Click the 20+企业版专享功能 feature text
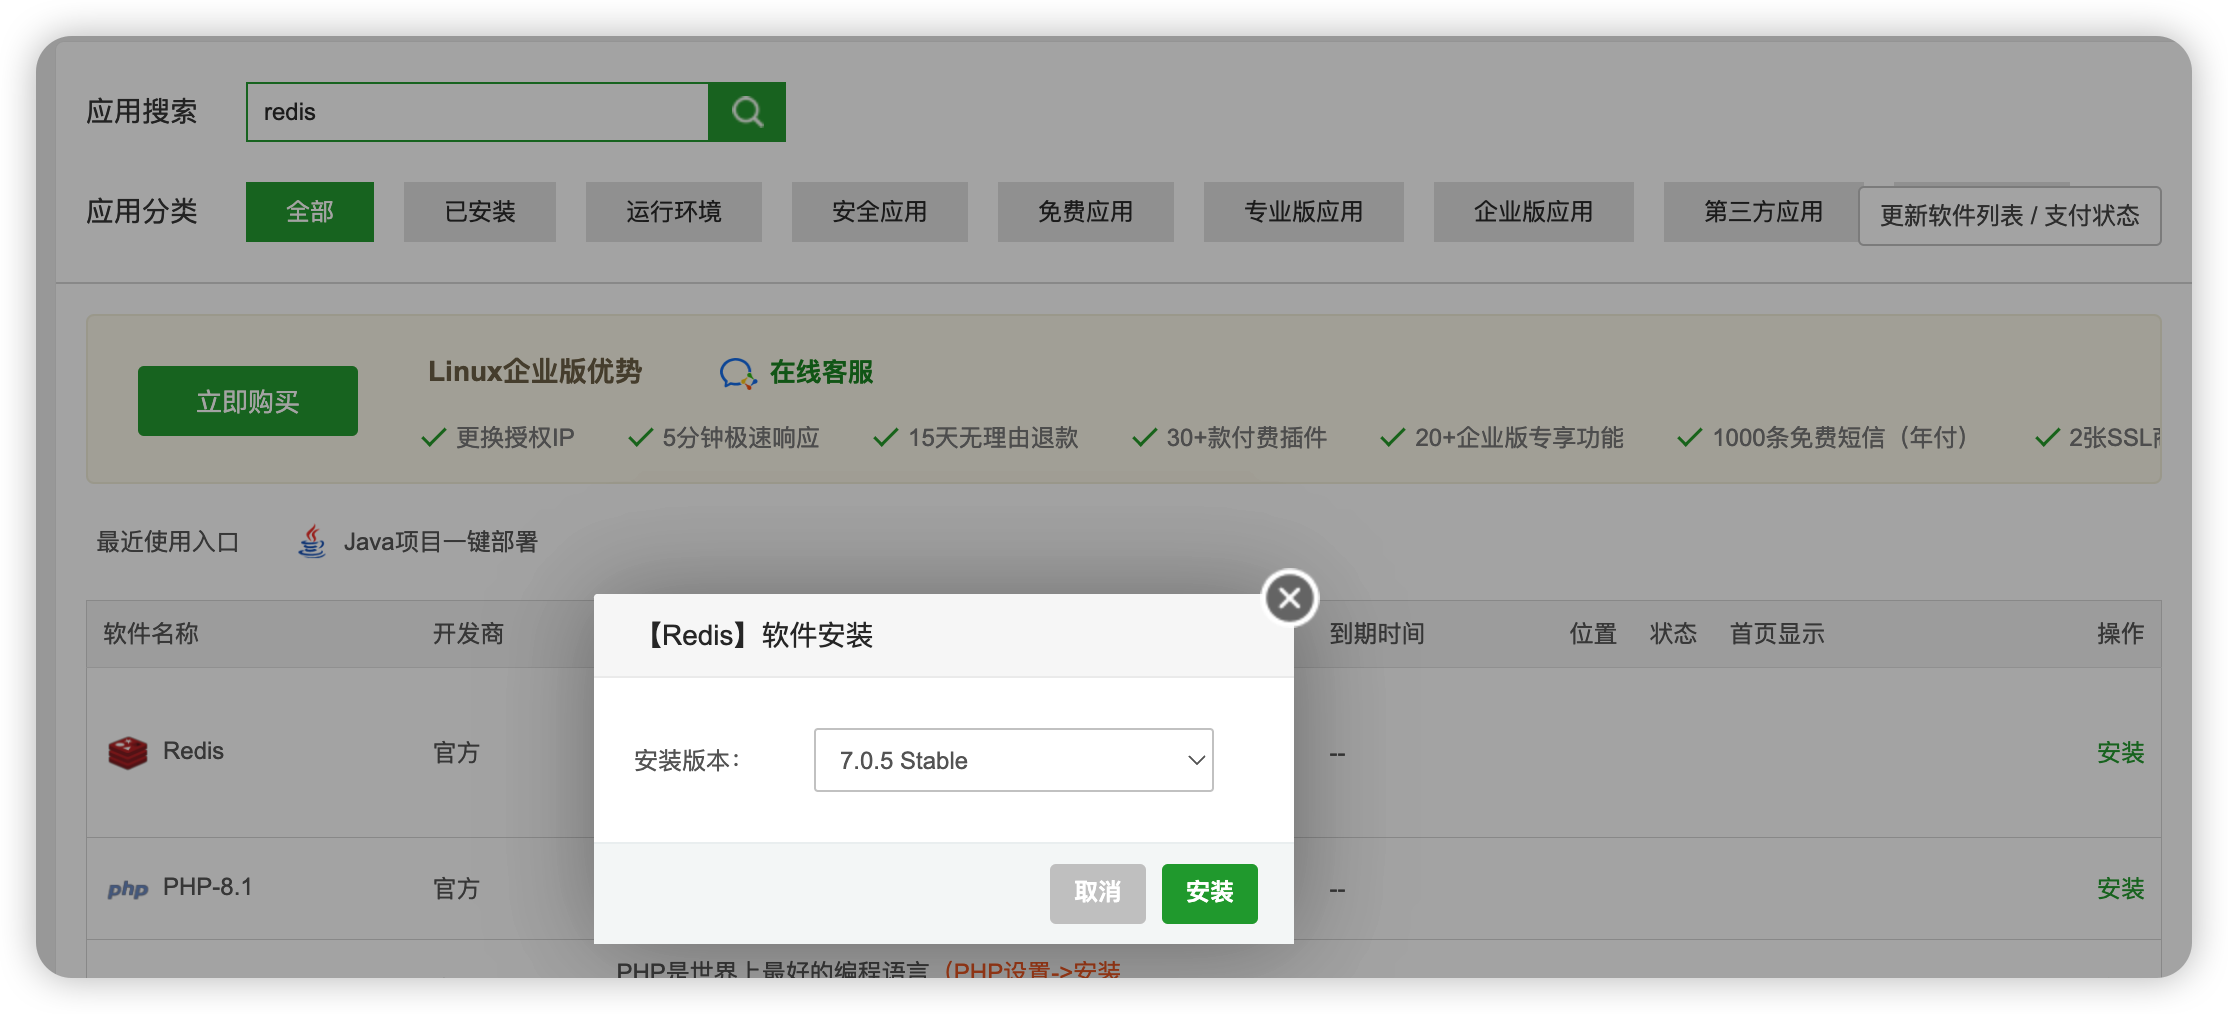Screen dimensions: 2228x1014 point(1519,438)
